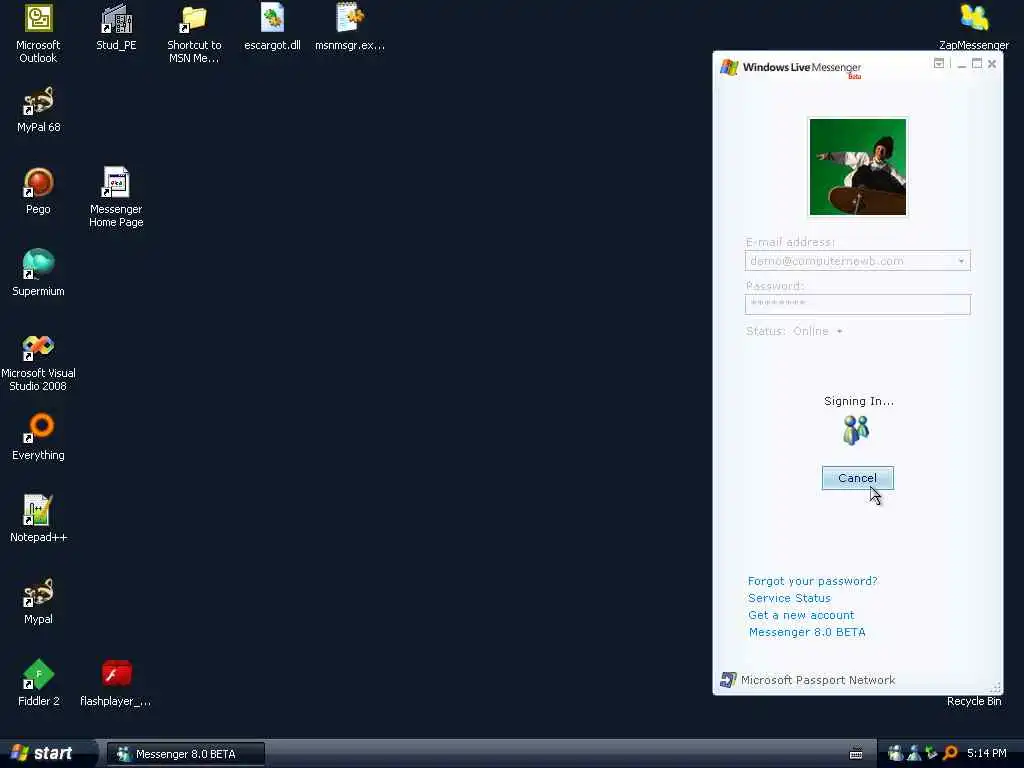Maximize the Messenger window
The width and height of the screenshot is (1024, 768).
977,63
